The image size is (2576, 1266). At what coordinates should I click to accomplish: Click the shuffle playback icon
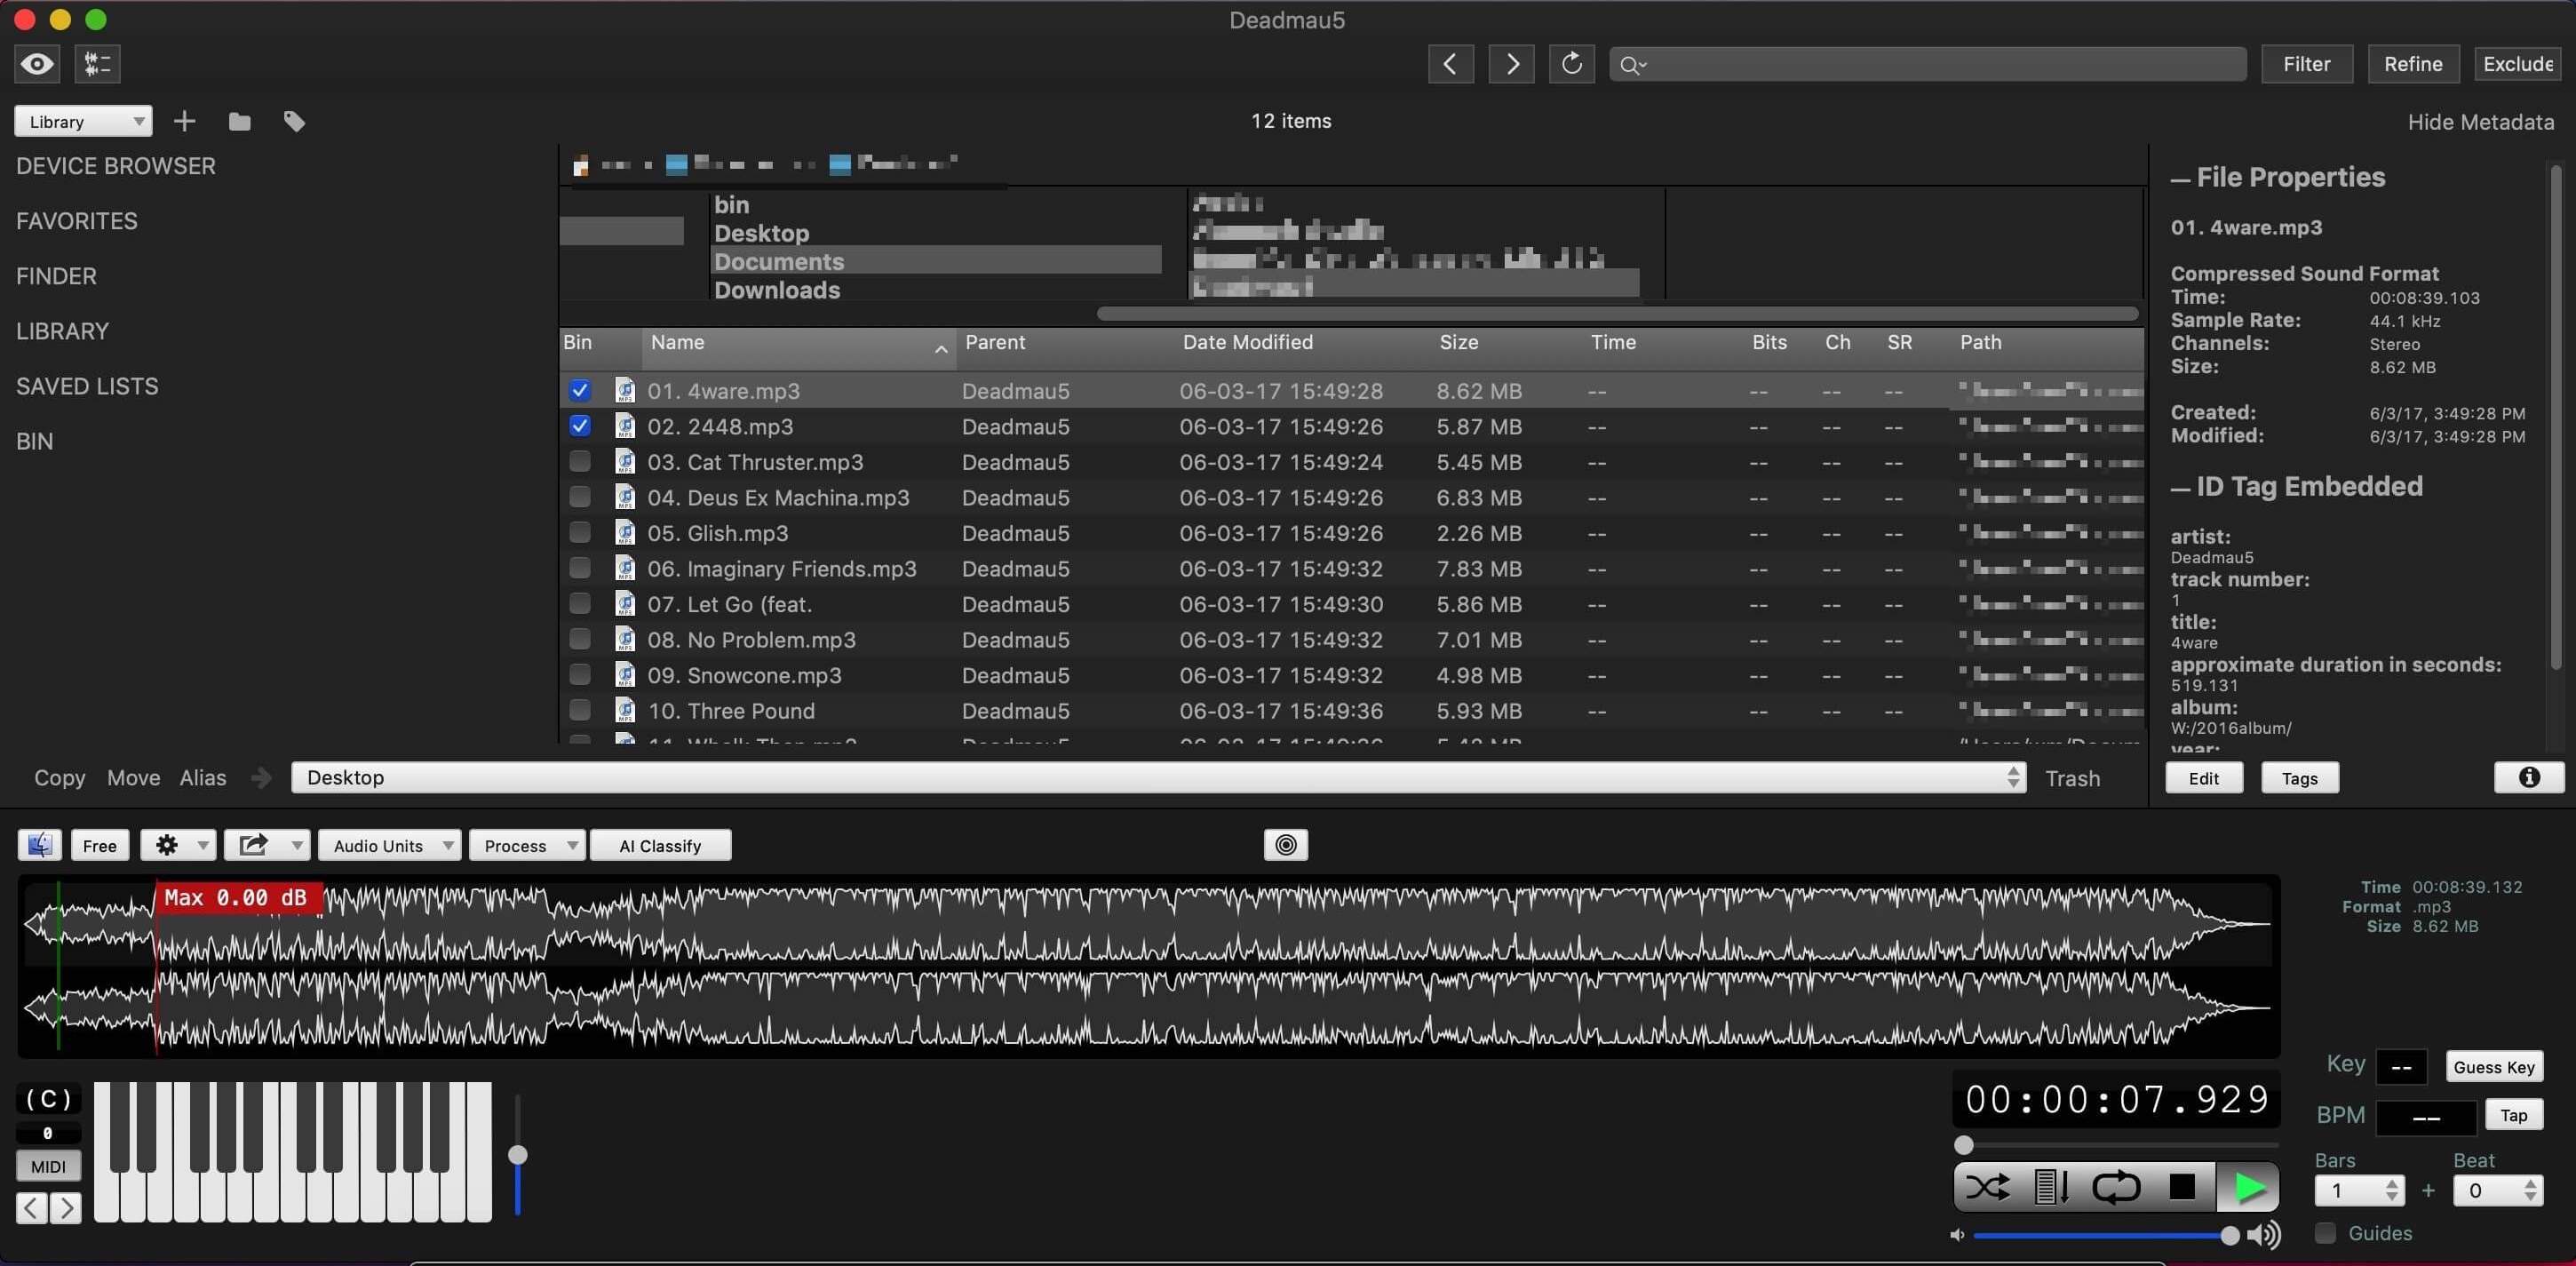pos(1986,1187)
